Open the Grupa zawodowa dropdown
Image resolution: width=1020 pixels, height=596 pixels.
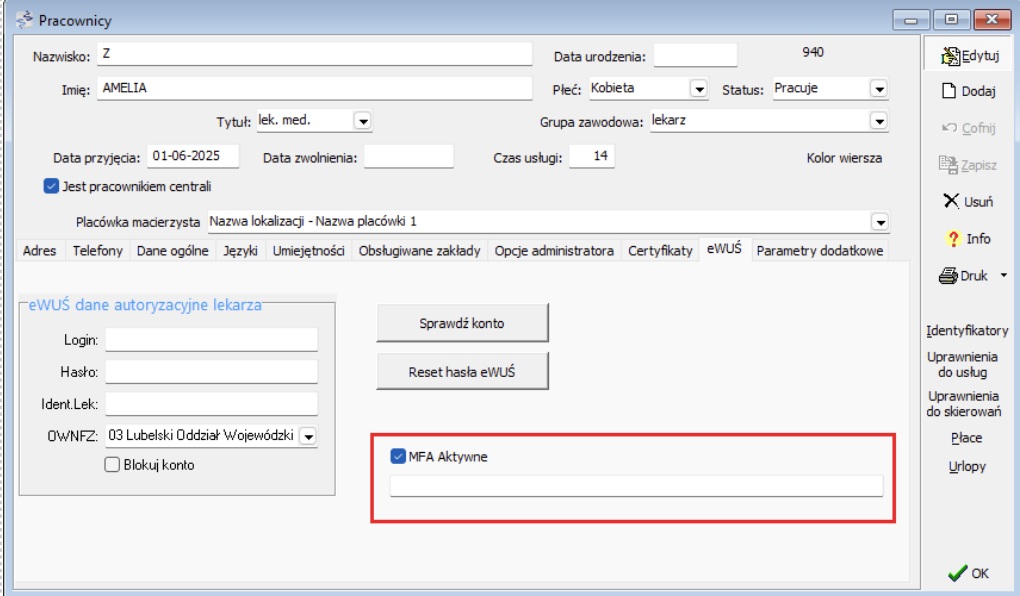tap(878, 121)
